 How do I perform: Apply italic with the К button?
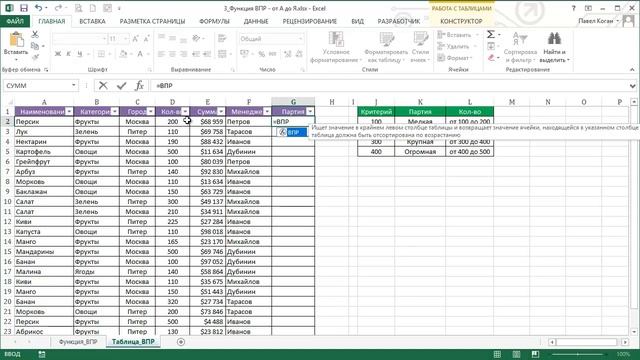pos(69,54)
